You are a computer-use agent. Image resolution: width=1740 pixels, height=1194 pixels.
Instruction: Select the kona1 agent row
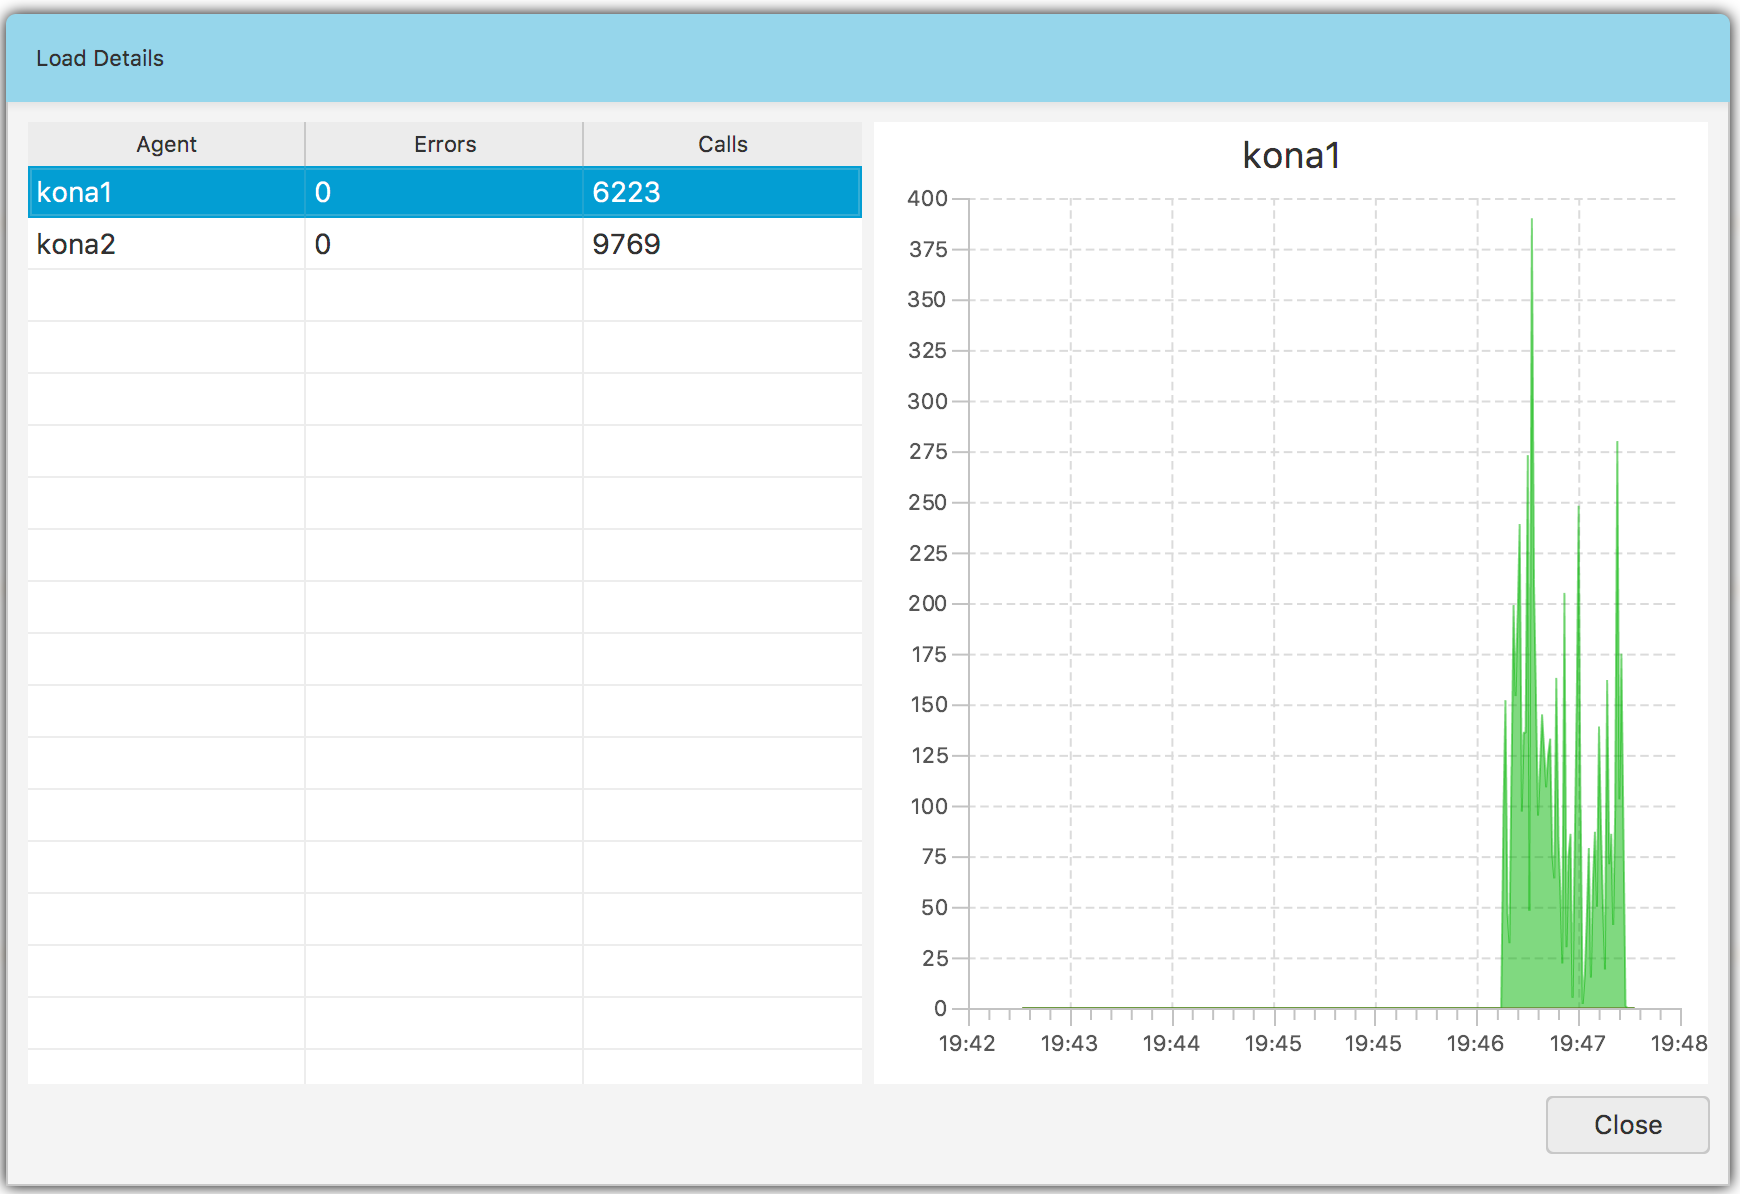[x=444, y=192]
